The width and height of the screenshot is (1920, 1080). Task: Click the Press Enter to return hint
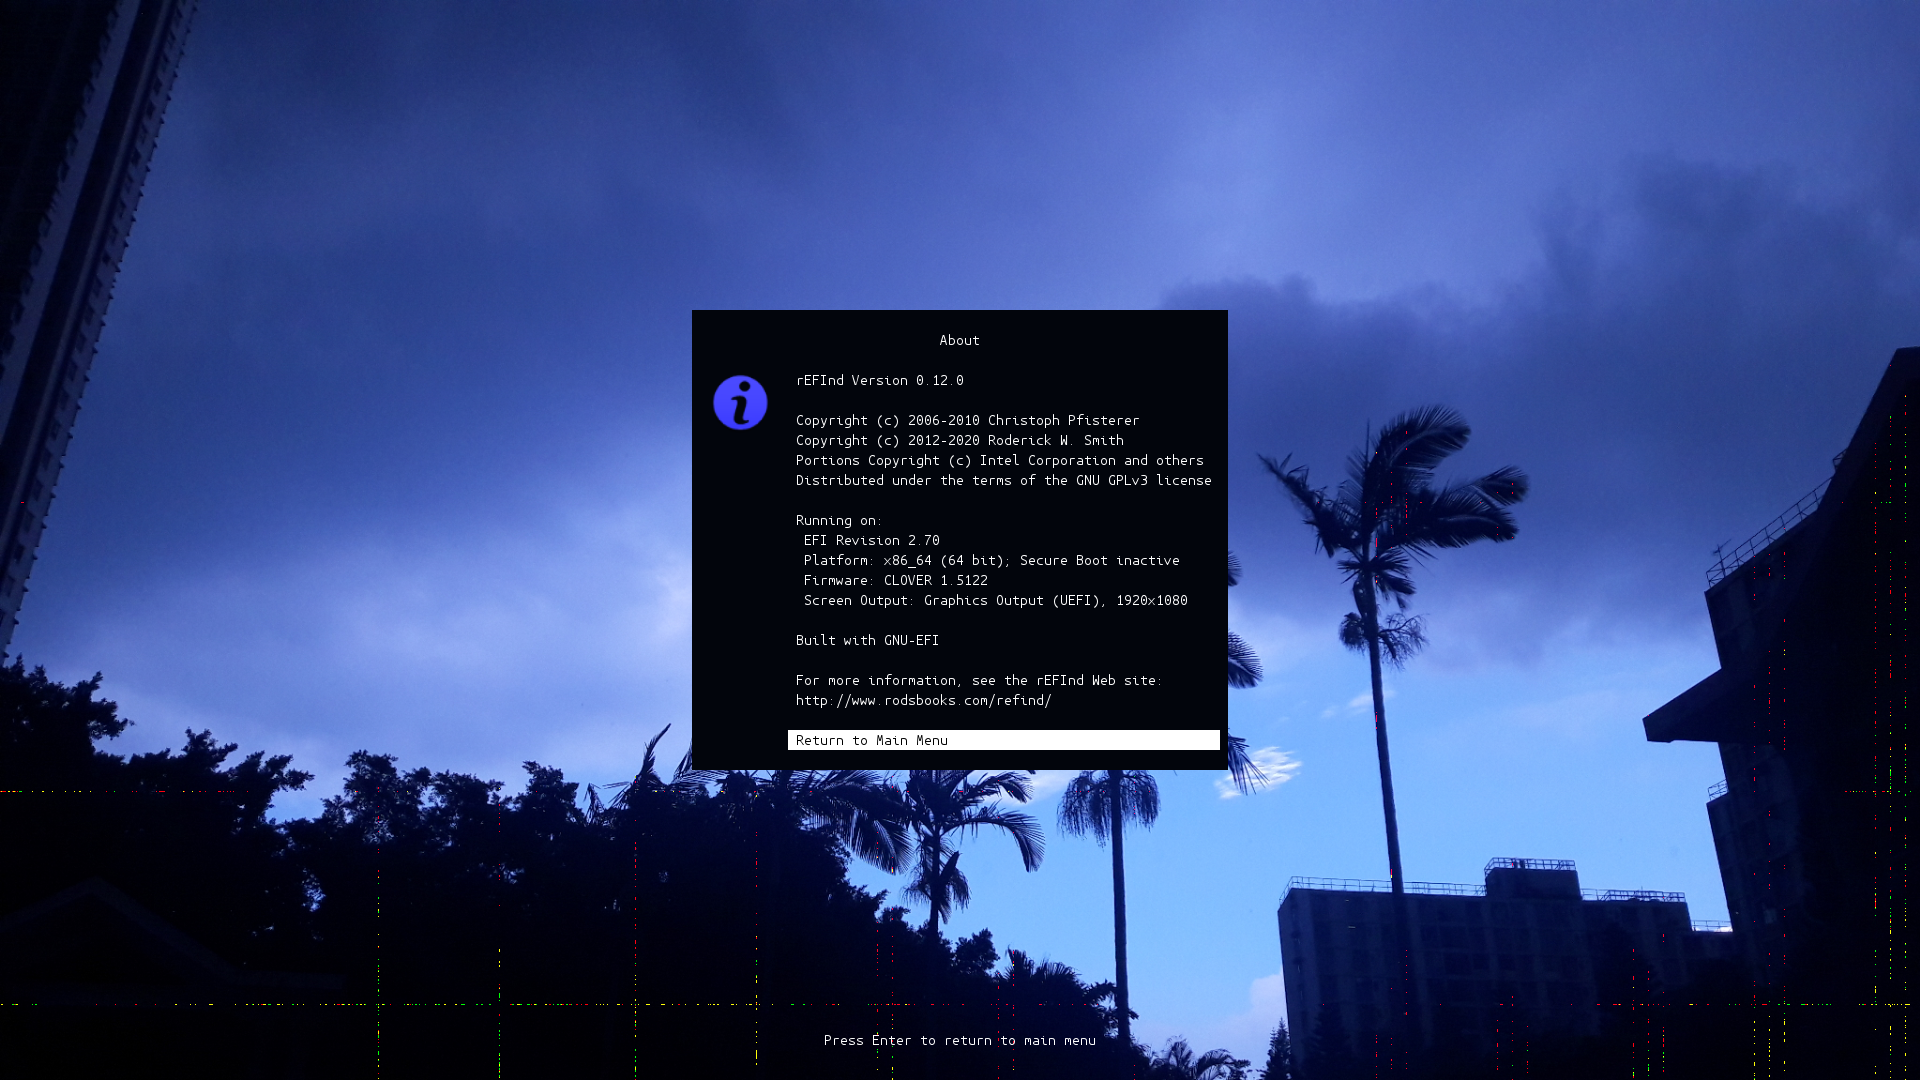tap(959, 1040)
